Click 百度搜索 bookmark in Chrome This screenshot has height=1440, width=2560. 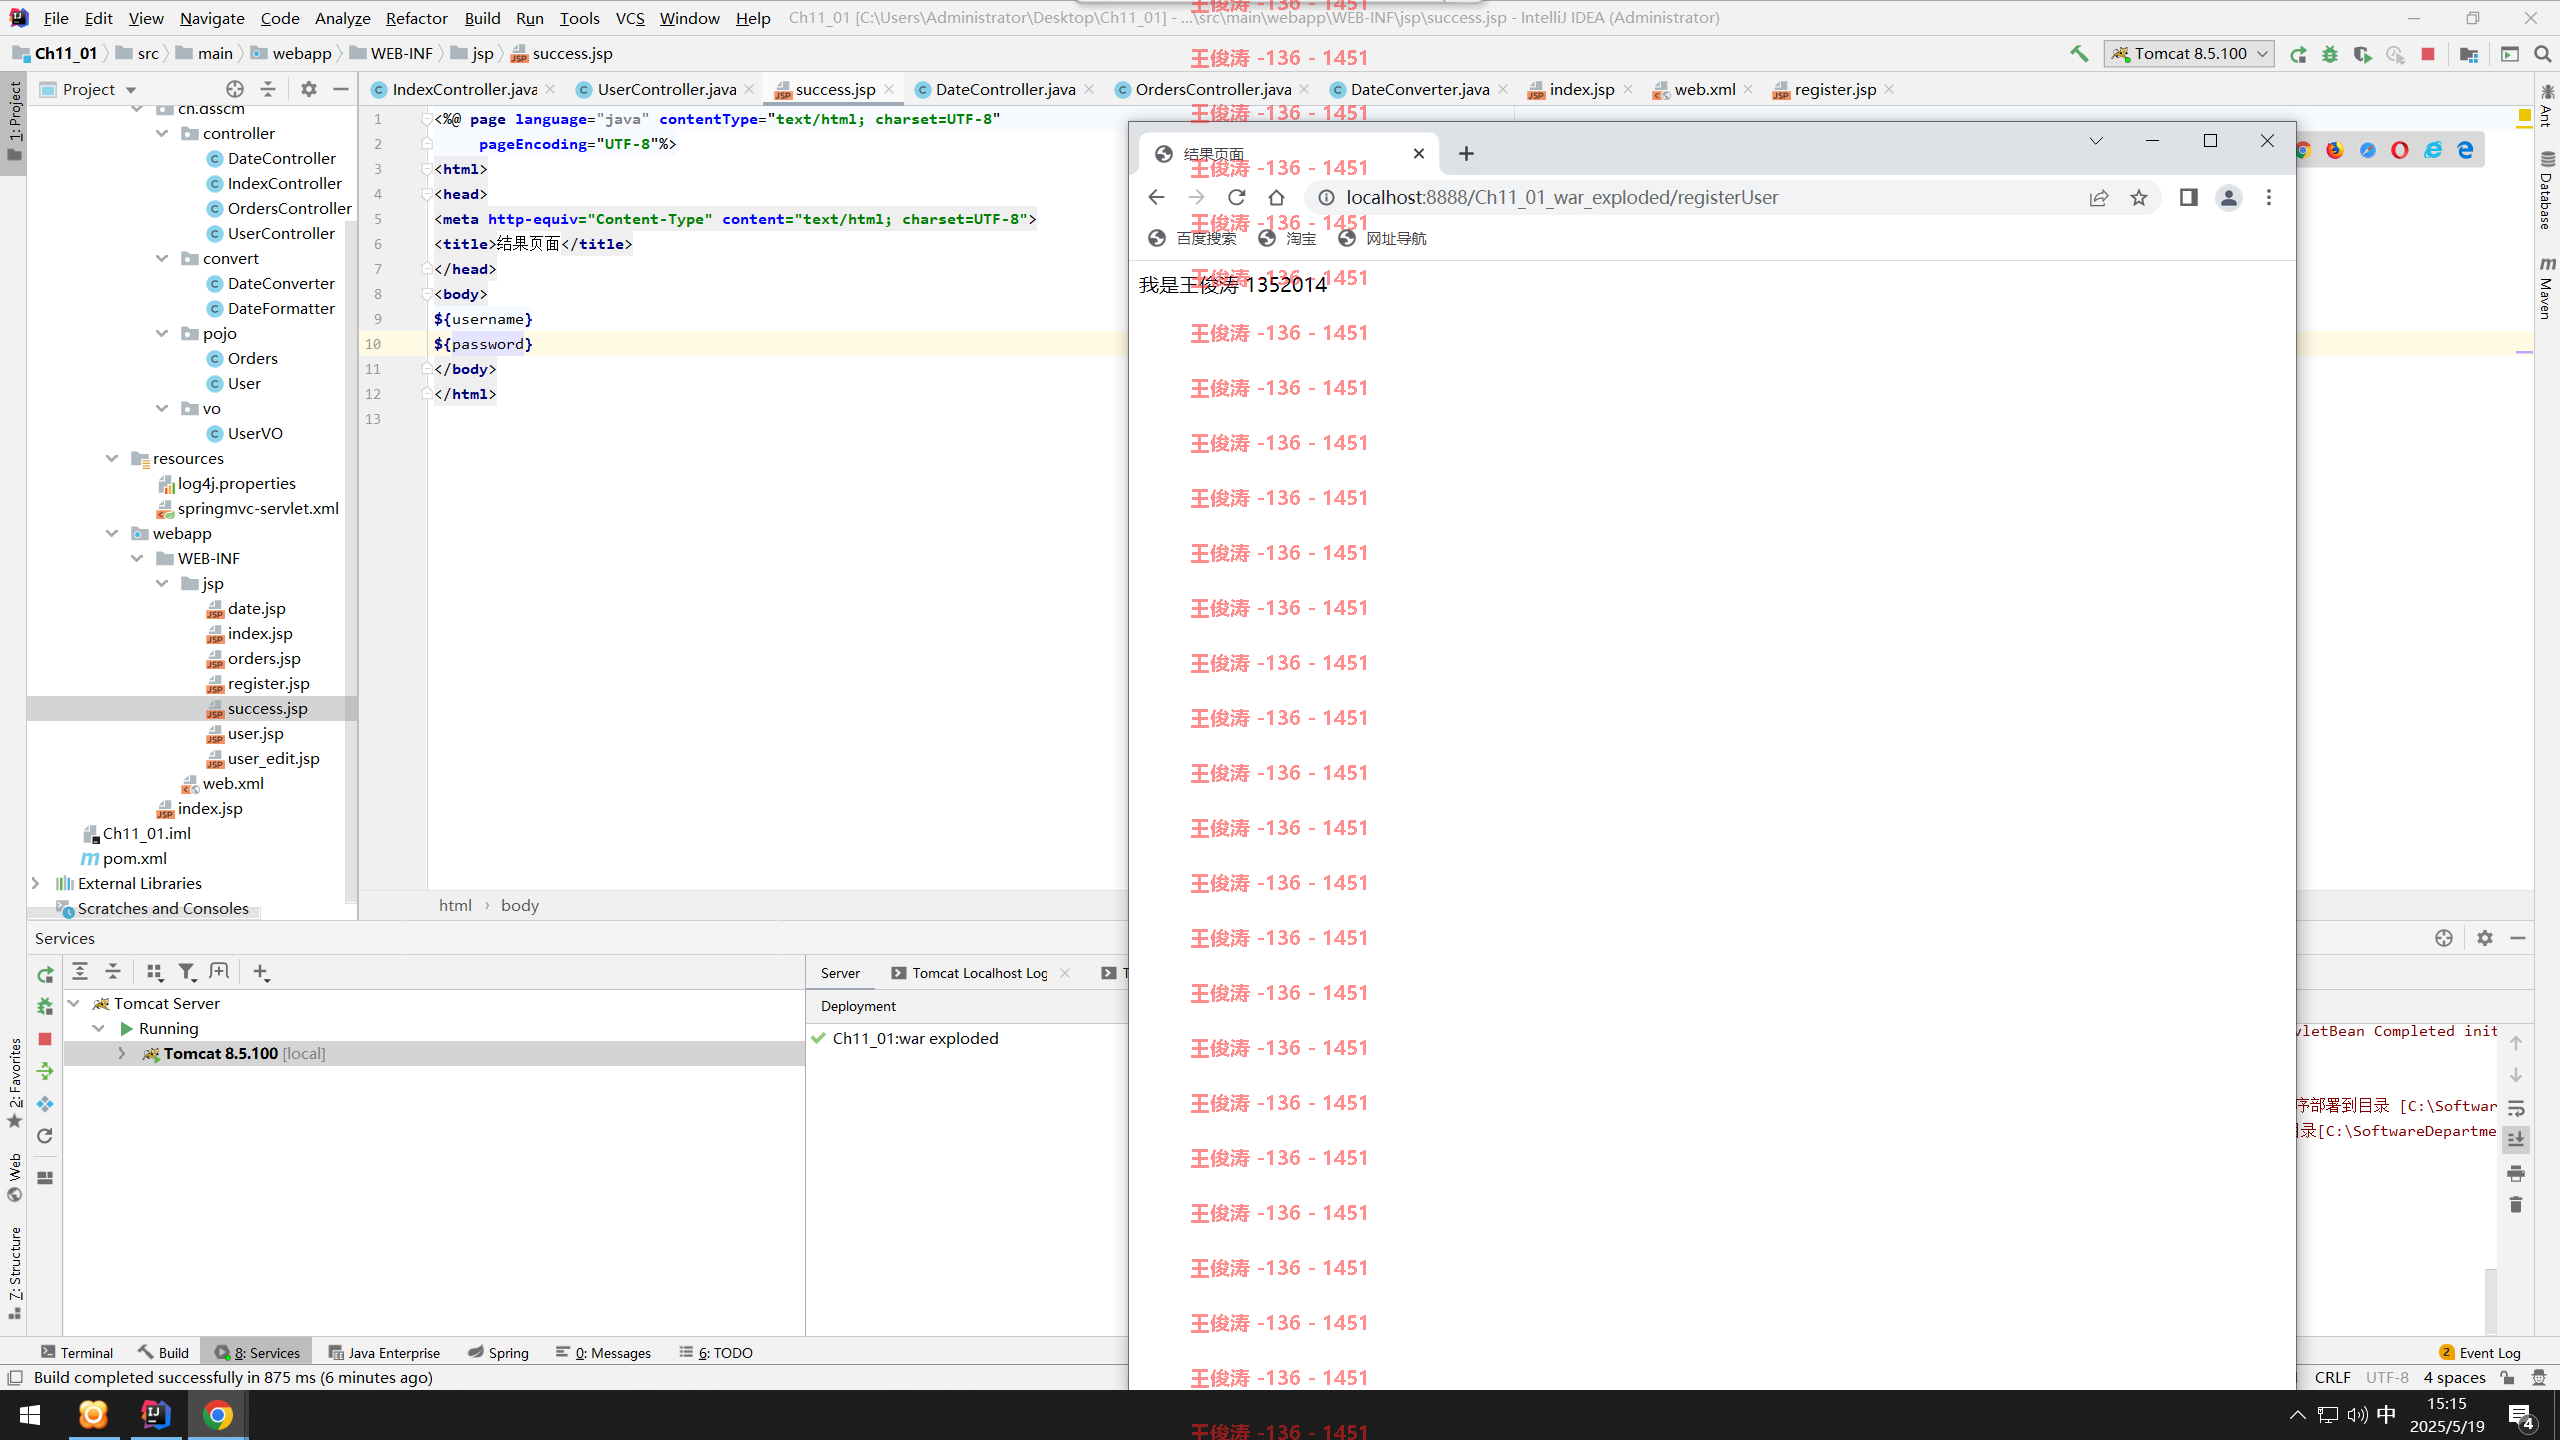point(1193,238)
